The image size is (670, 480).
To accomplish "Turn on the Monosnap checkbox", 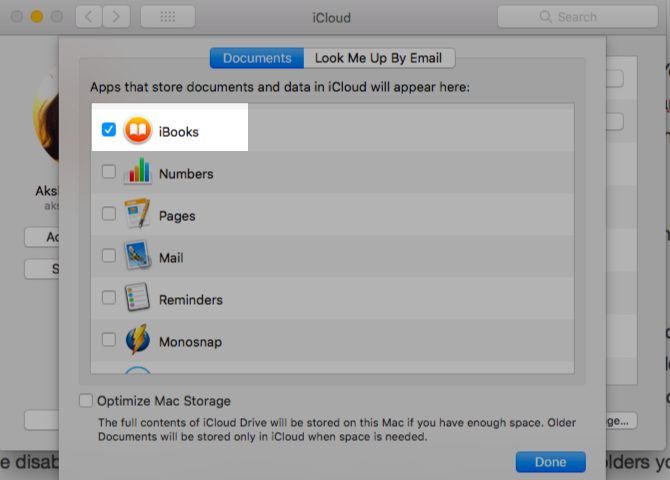I will pos(109,340).
